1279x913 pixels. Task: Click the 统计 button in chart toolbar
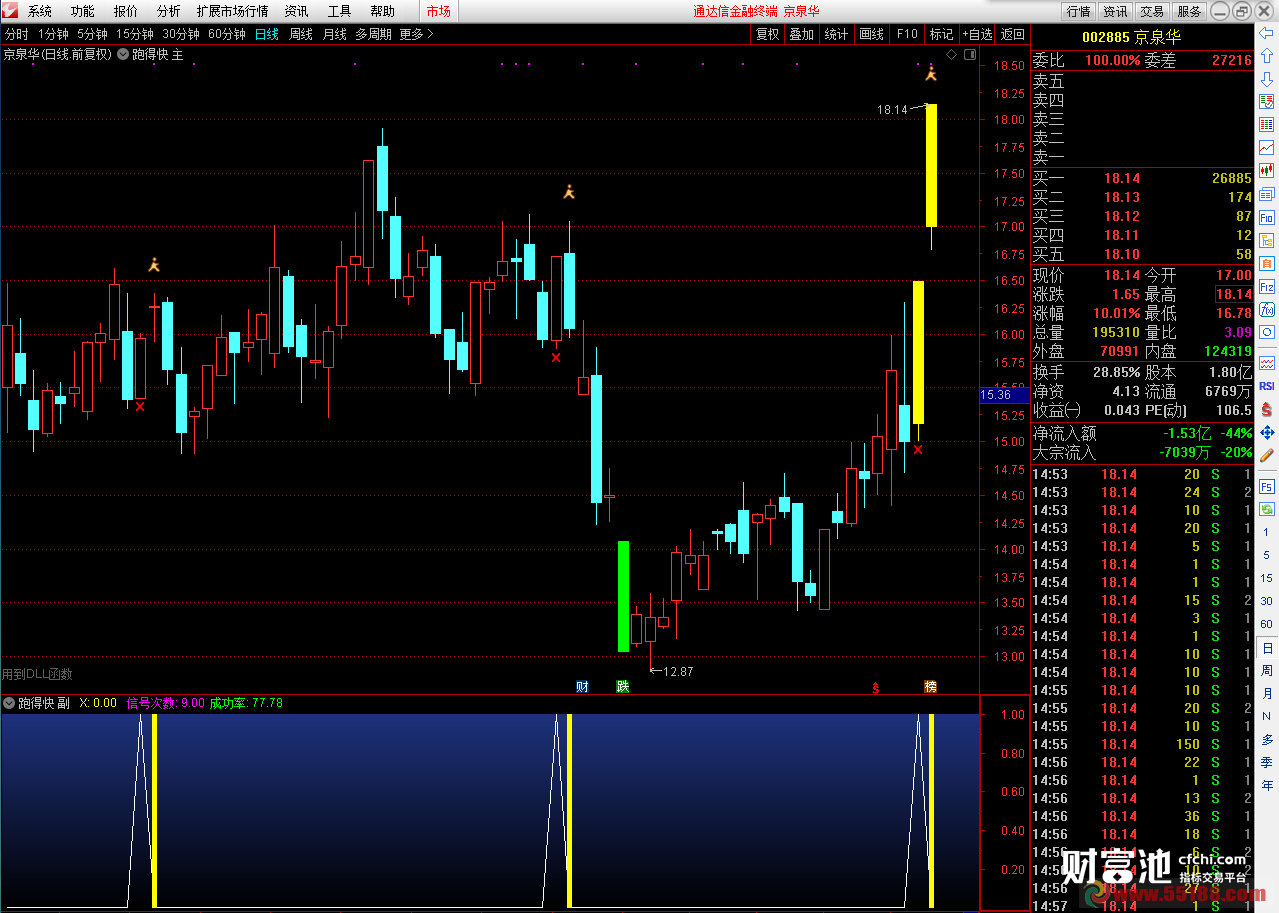pos(836,34)
